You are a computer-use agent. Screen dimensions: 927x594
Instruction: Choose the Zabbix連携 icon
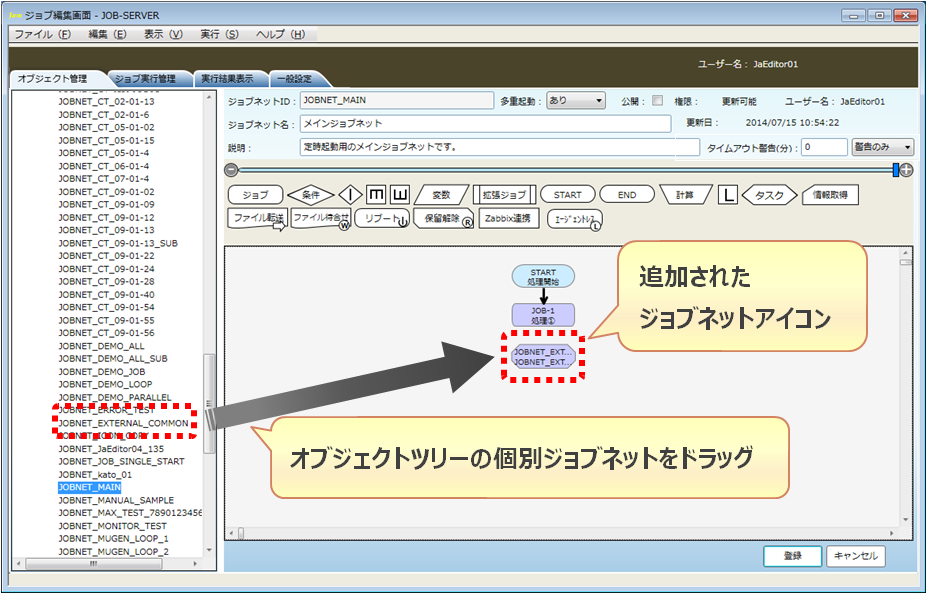pyautogui.click(x=510, y=218)
